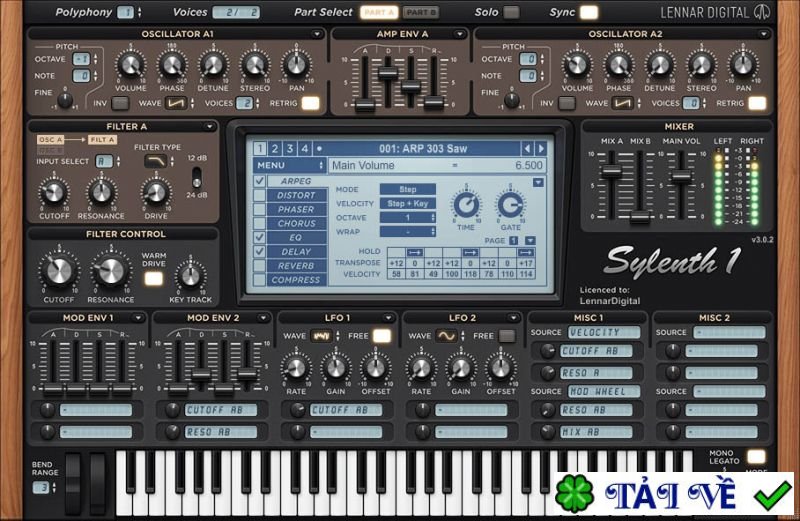Click arpeggiator Time knob

tap(466, 205)
